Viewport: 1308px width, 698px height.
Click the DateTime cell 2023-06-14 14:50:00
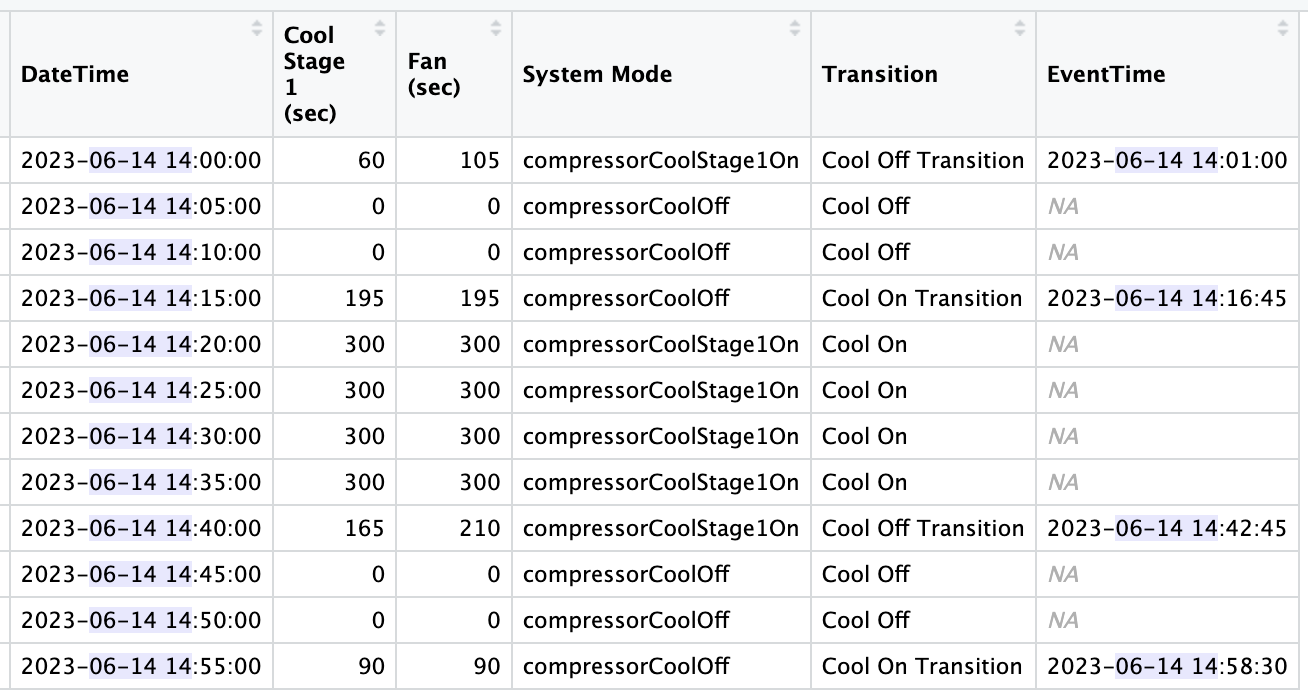(x=141, y=620)
